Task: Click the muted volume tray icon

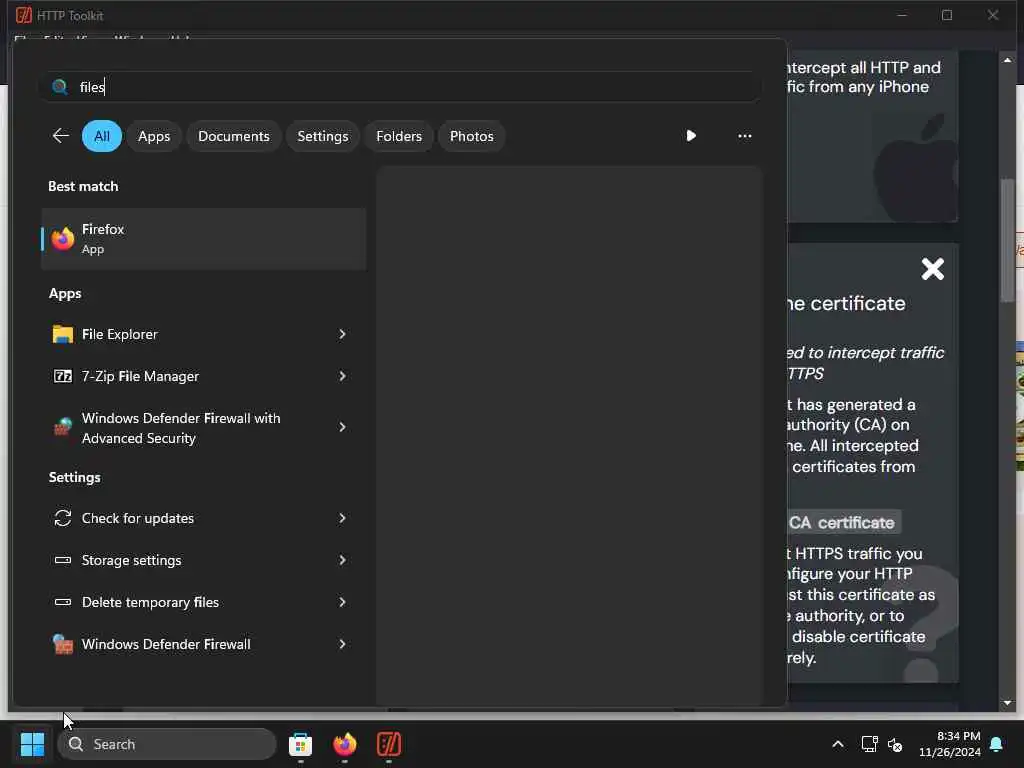Action: click(895, 744)
